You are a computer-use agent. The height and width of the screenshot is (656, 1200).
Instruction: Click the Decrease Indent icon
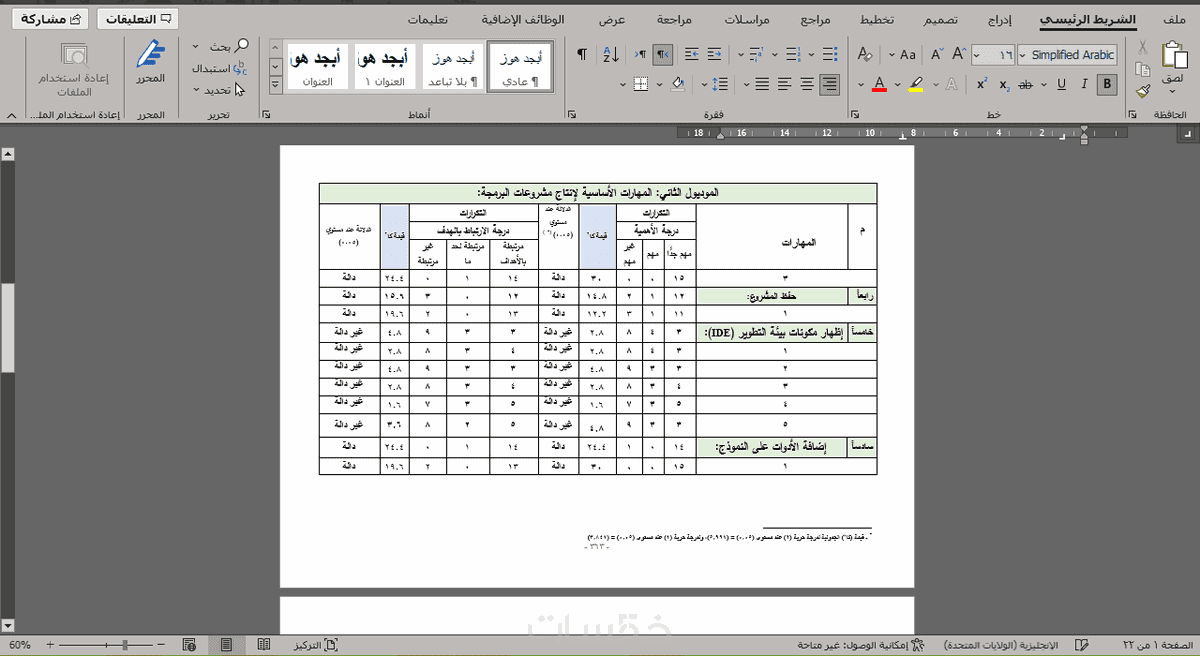pos(713,54)
